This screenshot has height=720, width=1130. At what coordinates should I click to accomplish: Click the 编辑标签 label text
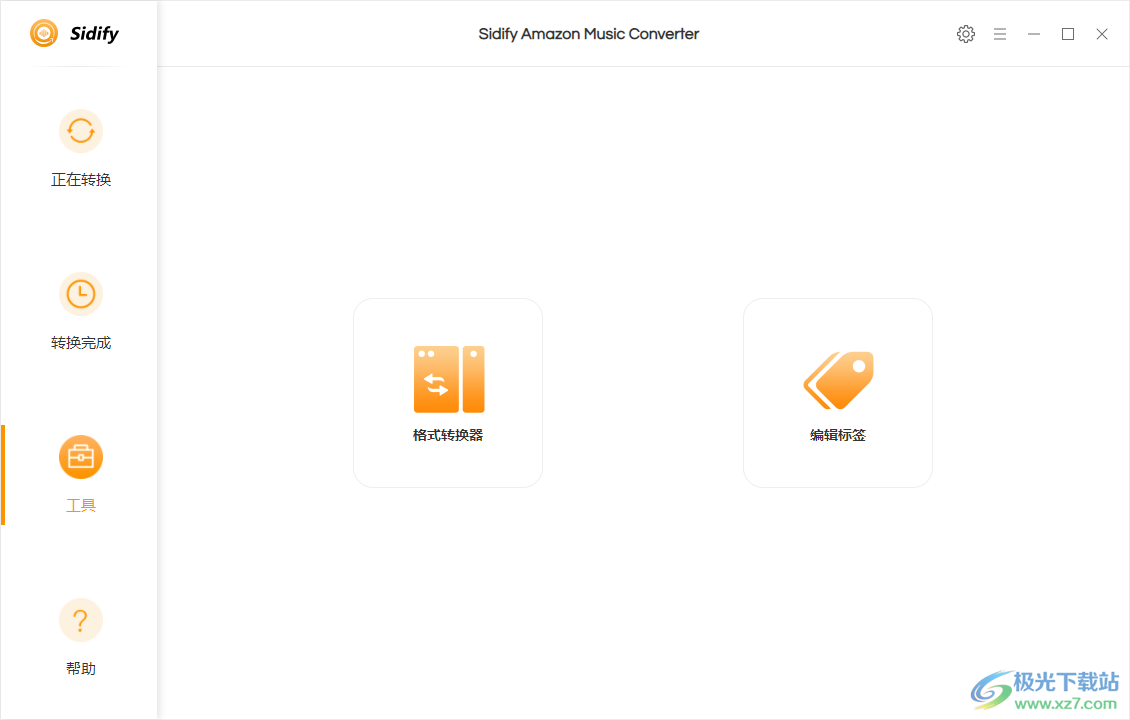pos(837,435)
